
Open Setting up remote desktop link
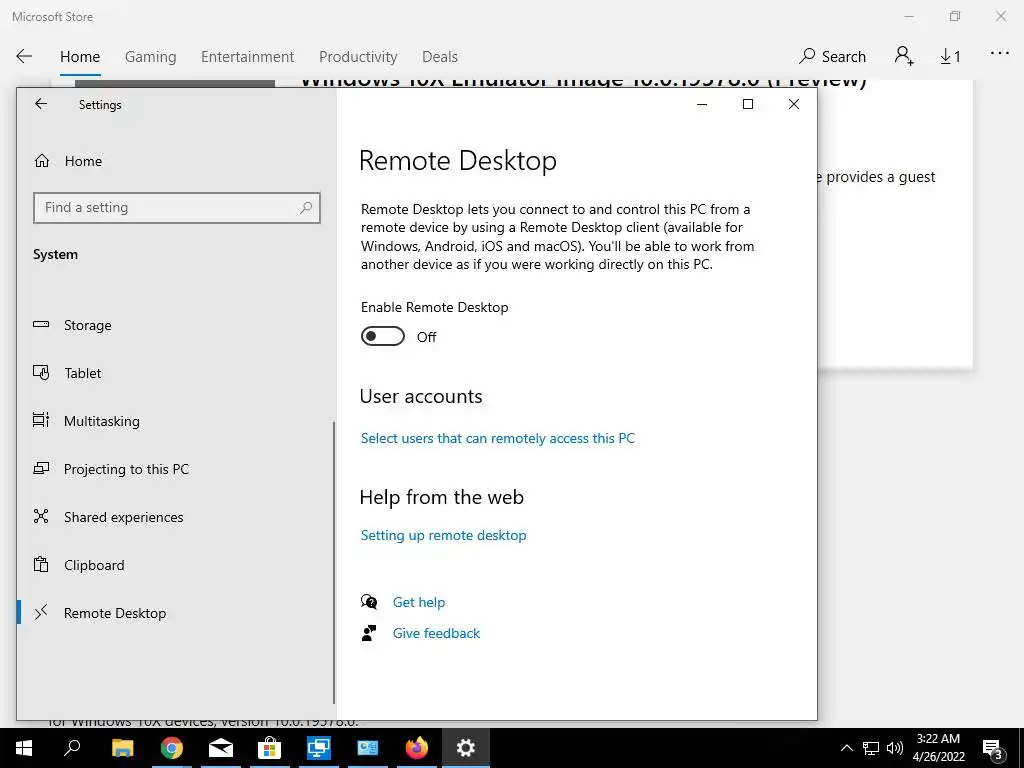(443, 535)
